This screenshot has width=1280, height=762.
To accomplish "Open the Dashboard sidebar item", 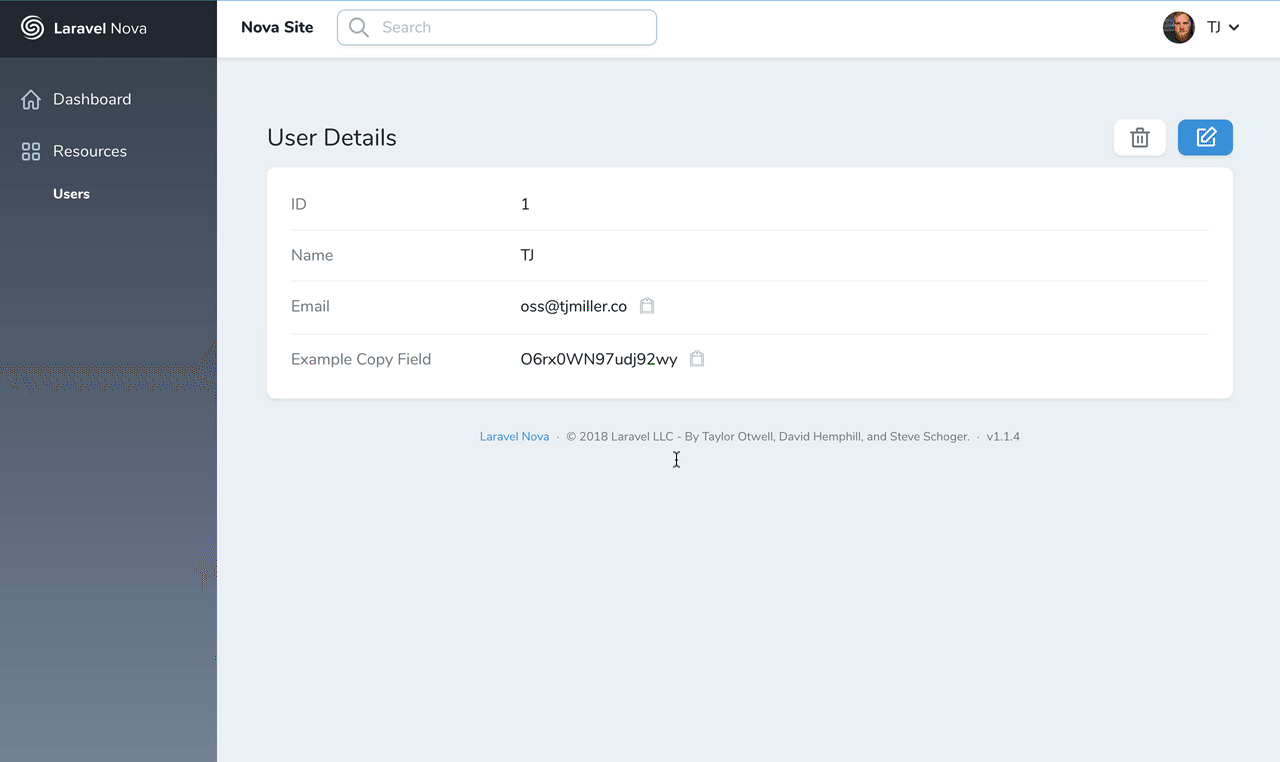I will coord(92,99).
